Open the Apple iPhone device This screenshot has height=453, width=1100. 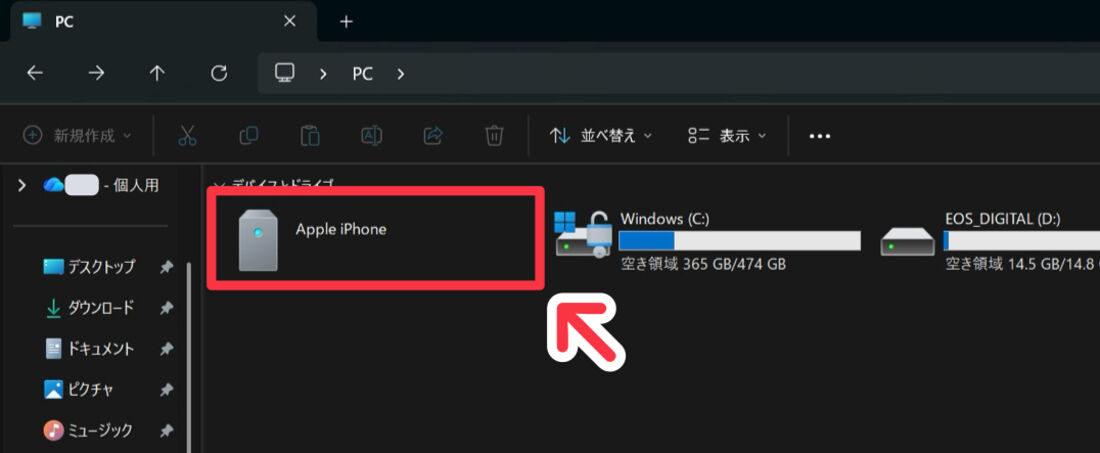375,237
